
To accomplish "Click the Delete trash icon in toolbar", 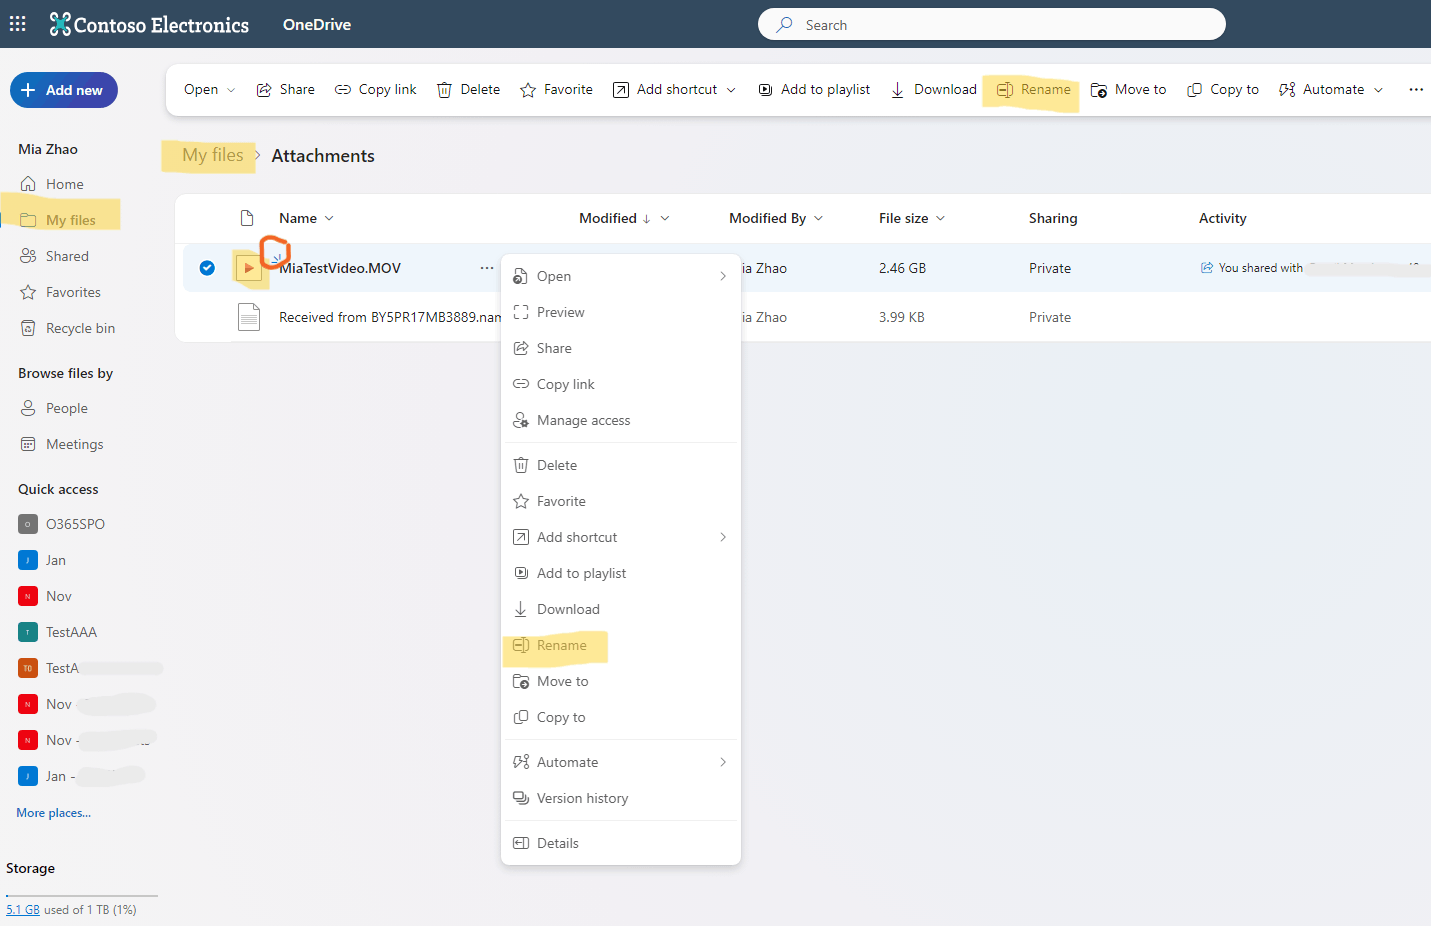I will pyautogui.click(x=444, y=90).
